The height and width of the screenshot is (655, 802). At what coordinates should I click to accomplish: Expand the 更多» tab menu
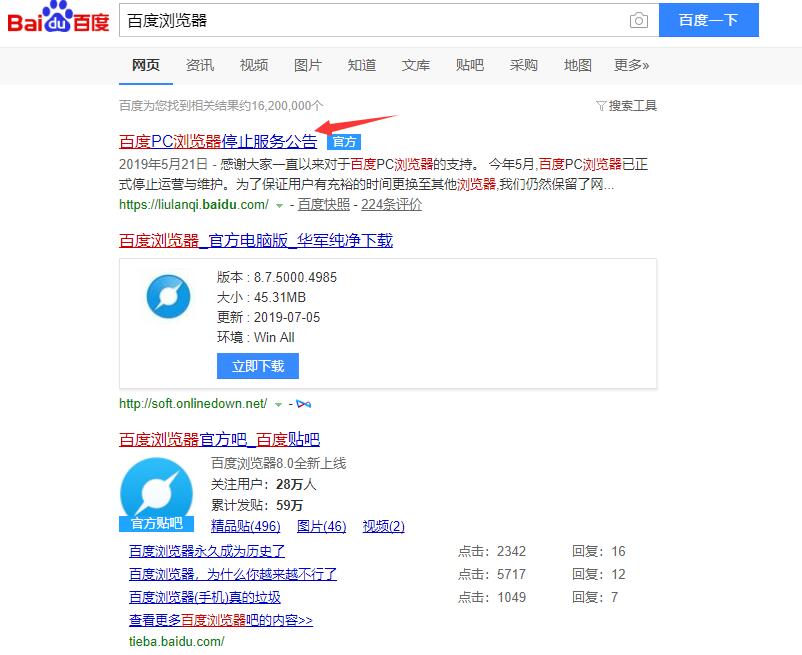(631, 65)
